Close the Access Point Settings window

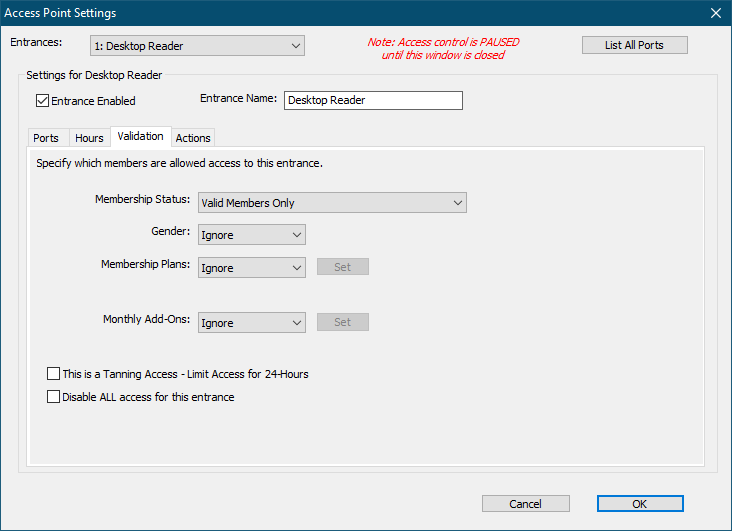click(715, 13)
